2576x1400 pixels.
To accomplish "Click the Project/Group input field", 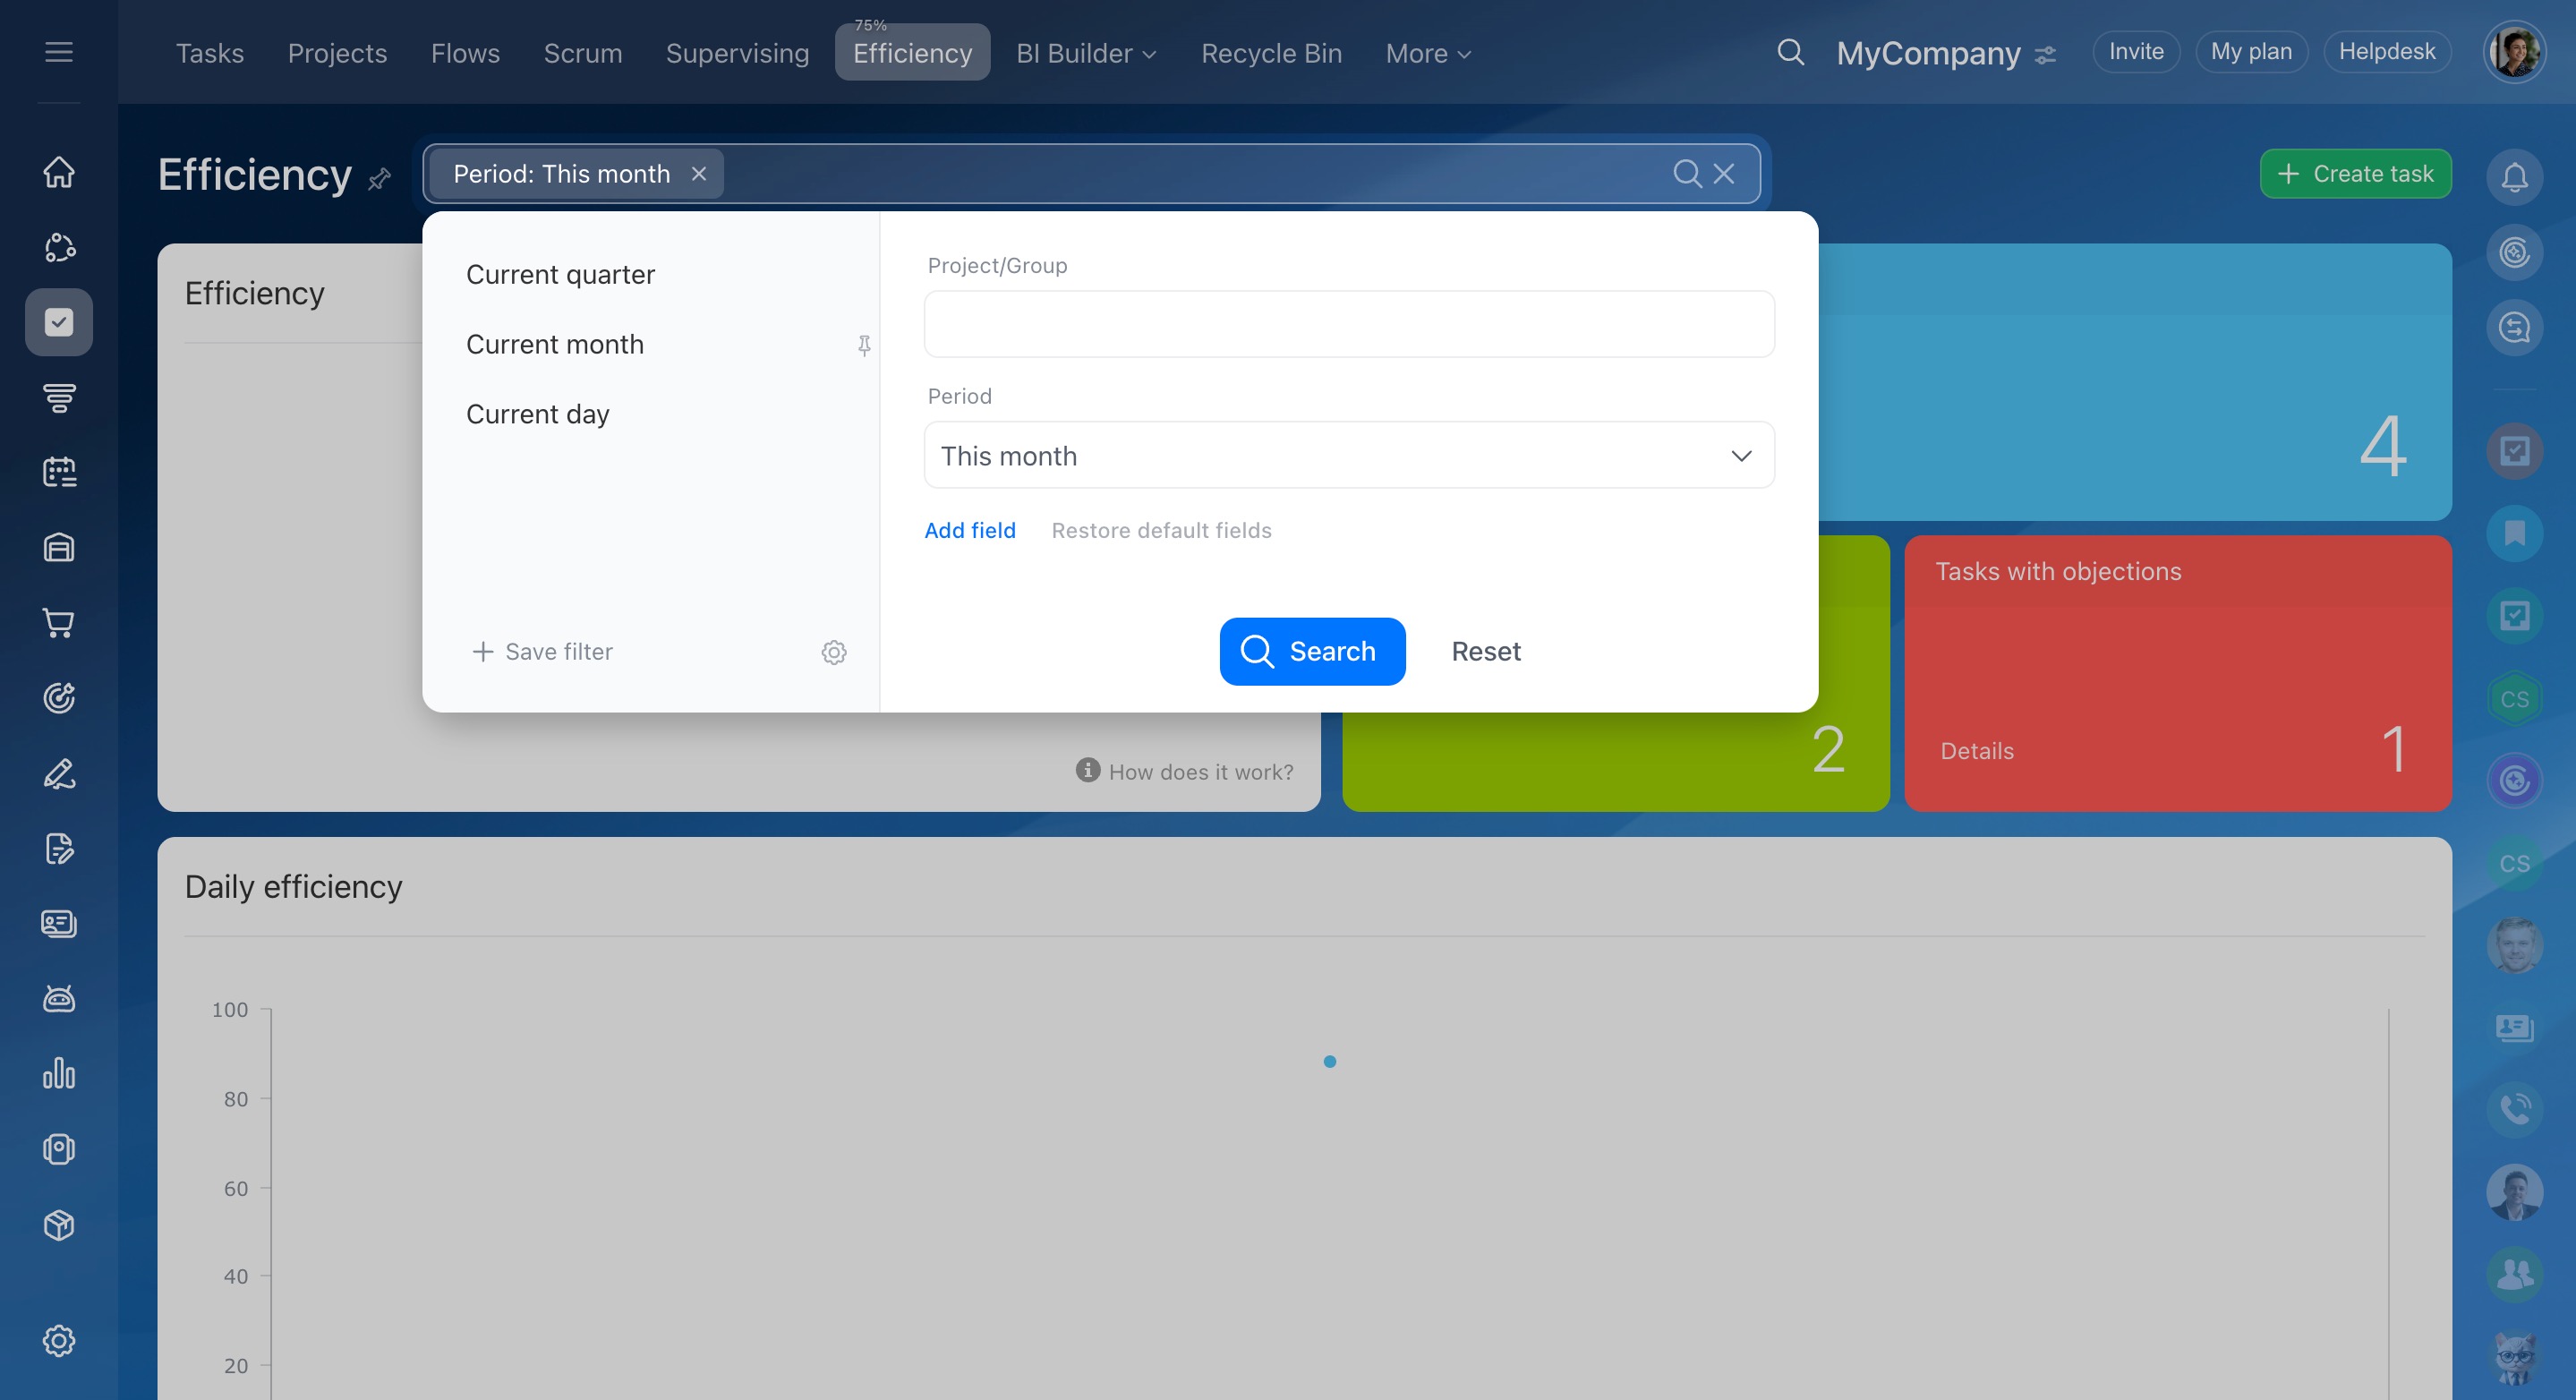I will pos(1348,324).
